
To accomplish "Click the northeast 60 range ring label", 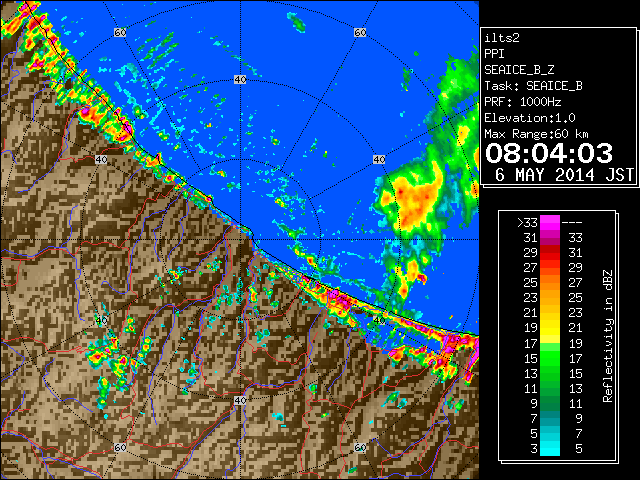I will [360, 32].
